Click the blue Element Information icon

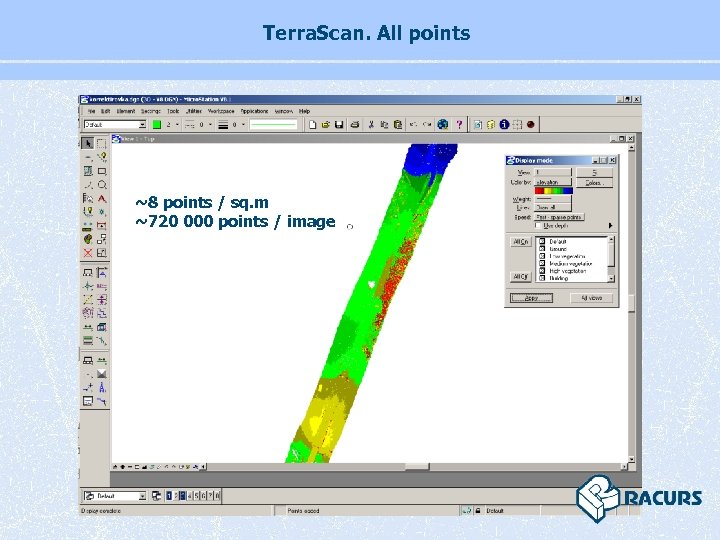(x=504, y=124)
